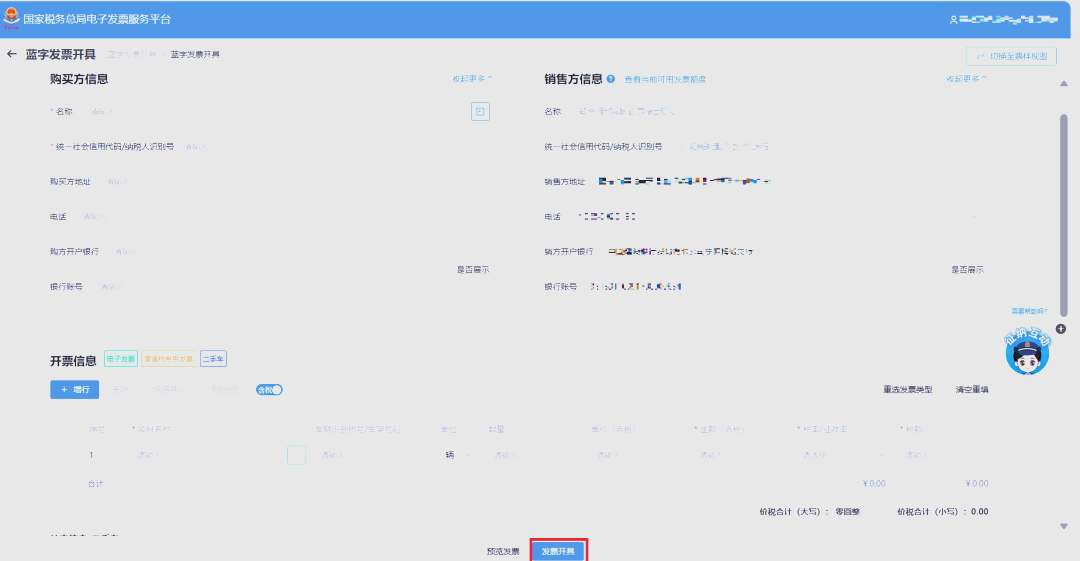
Task: Click the buyer 电话 input field
Action: coord(284,216)
